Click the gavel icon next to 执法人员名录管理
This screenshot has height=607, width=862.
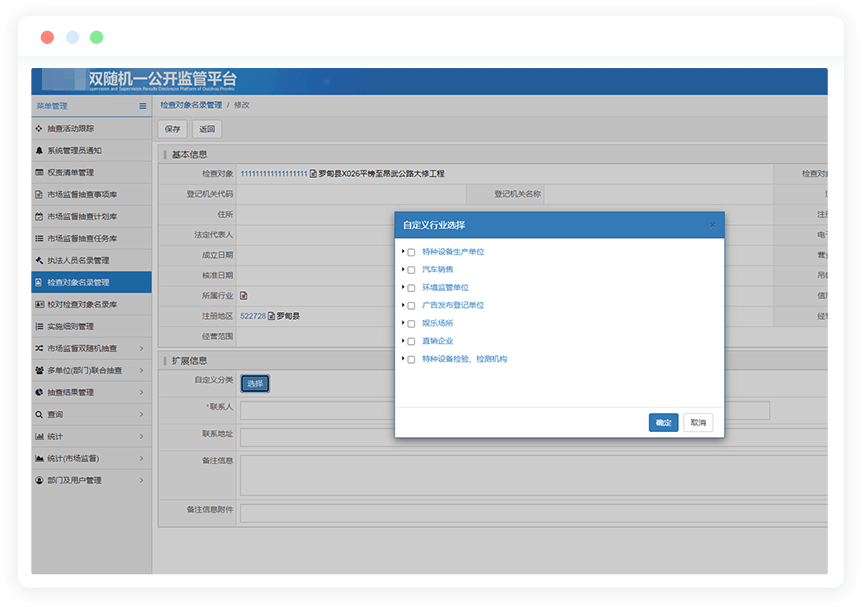[x=39, y=260]
